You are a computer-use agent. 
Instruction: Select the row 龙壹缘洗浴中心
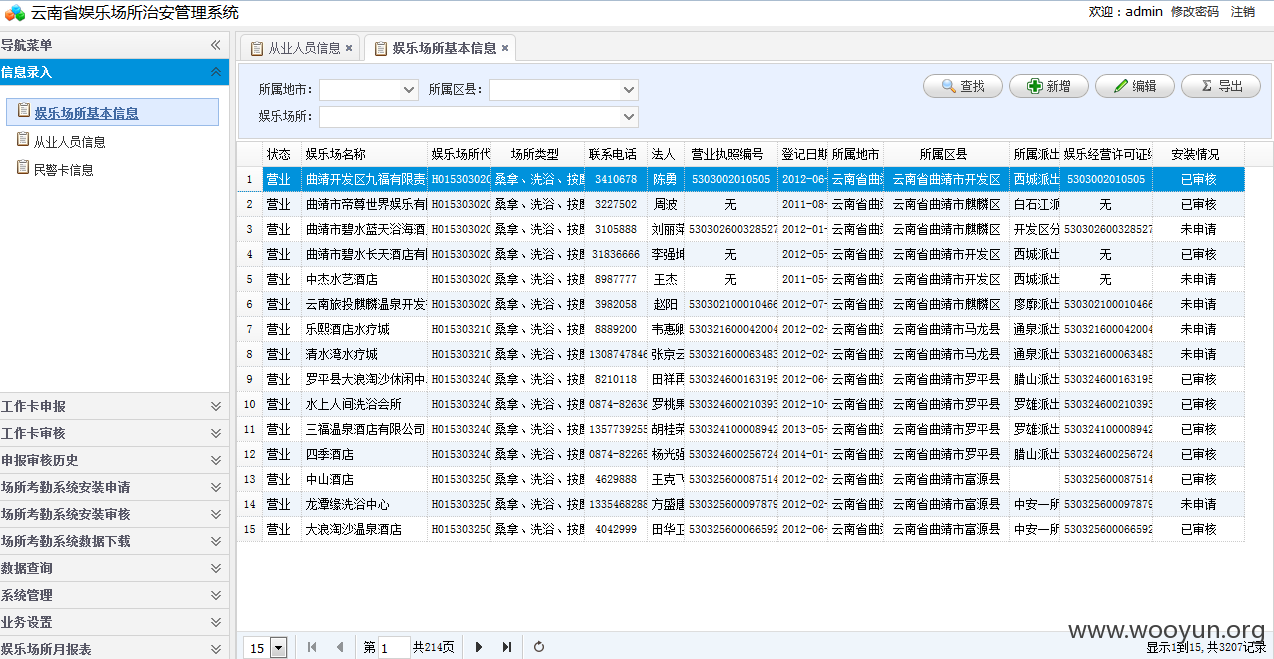pyautogui.click(x=741, y=504)
